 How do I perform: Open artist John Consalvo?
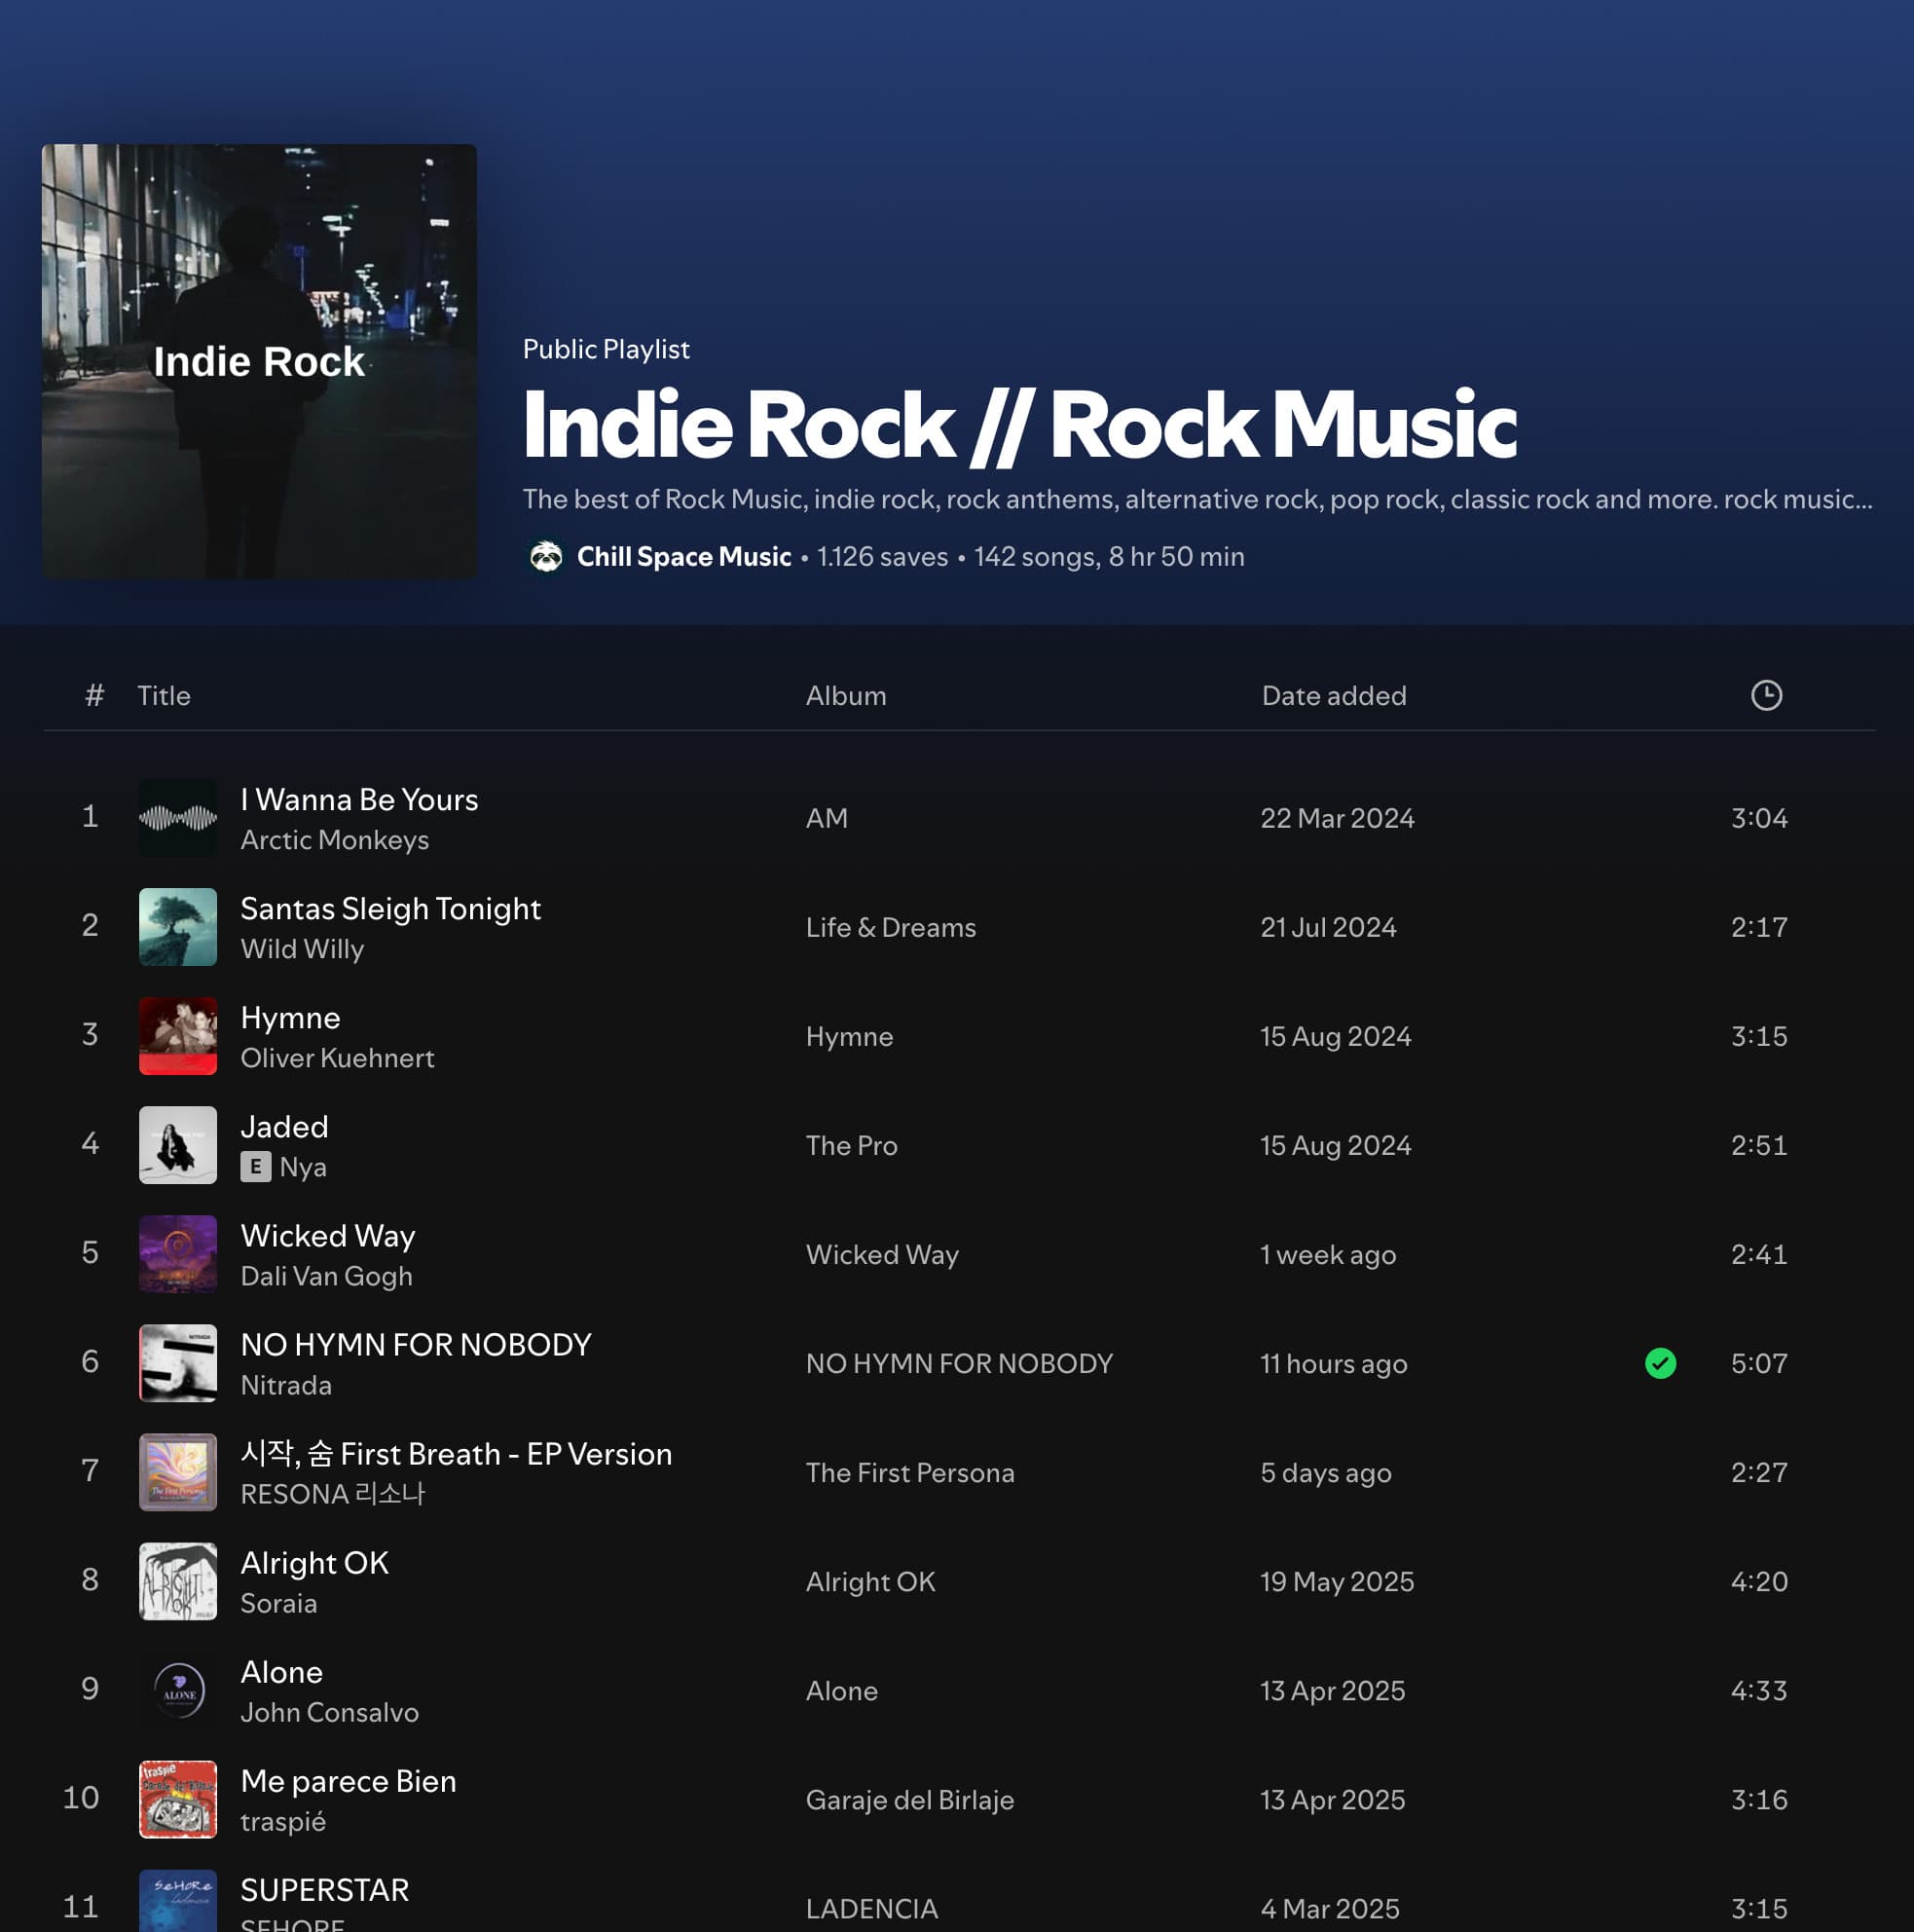coord(329,1712)
